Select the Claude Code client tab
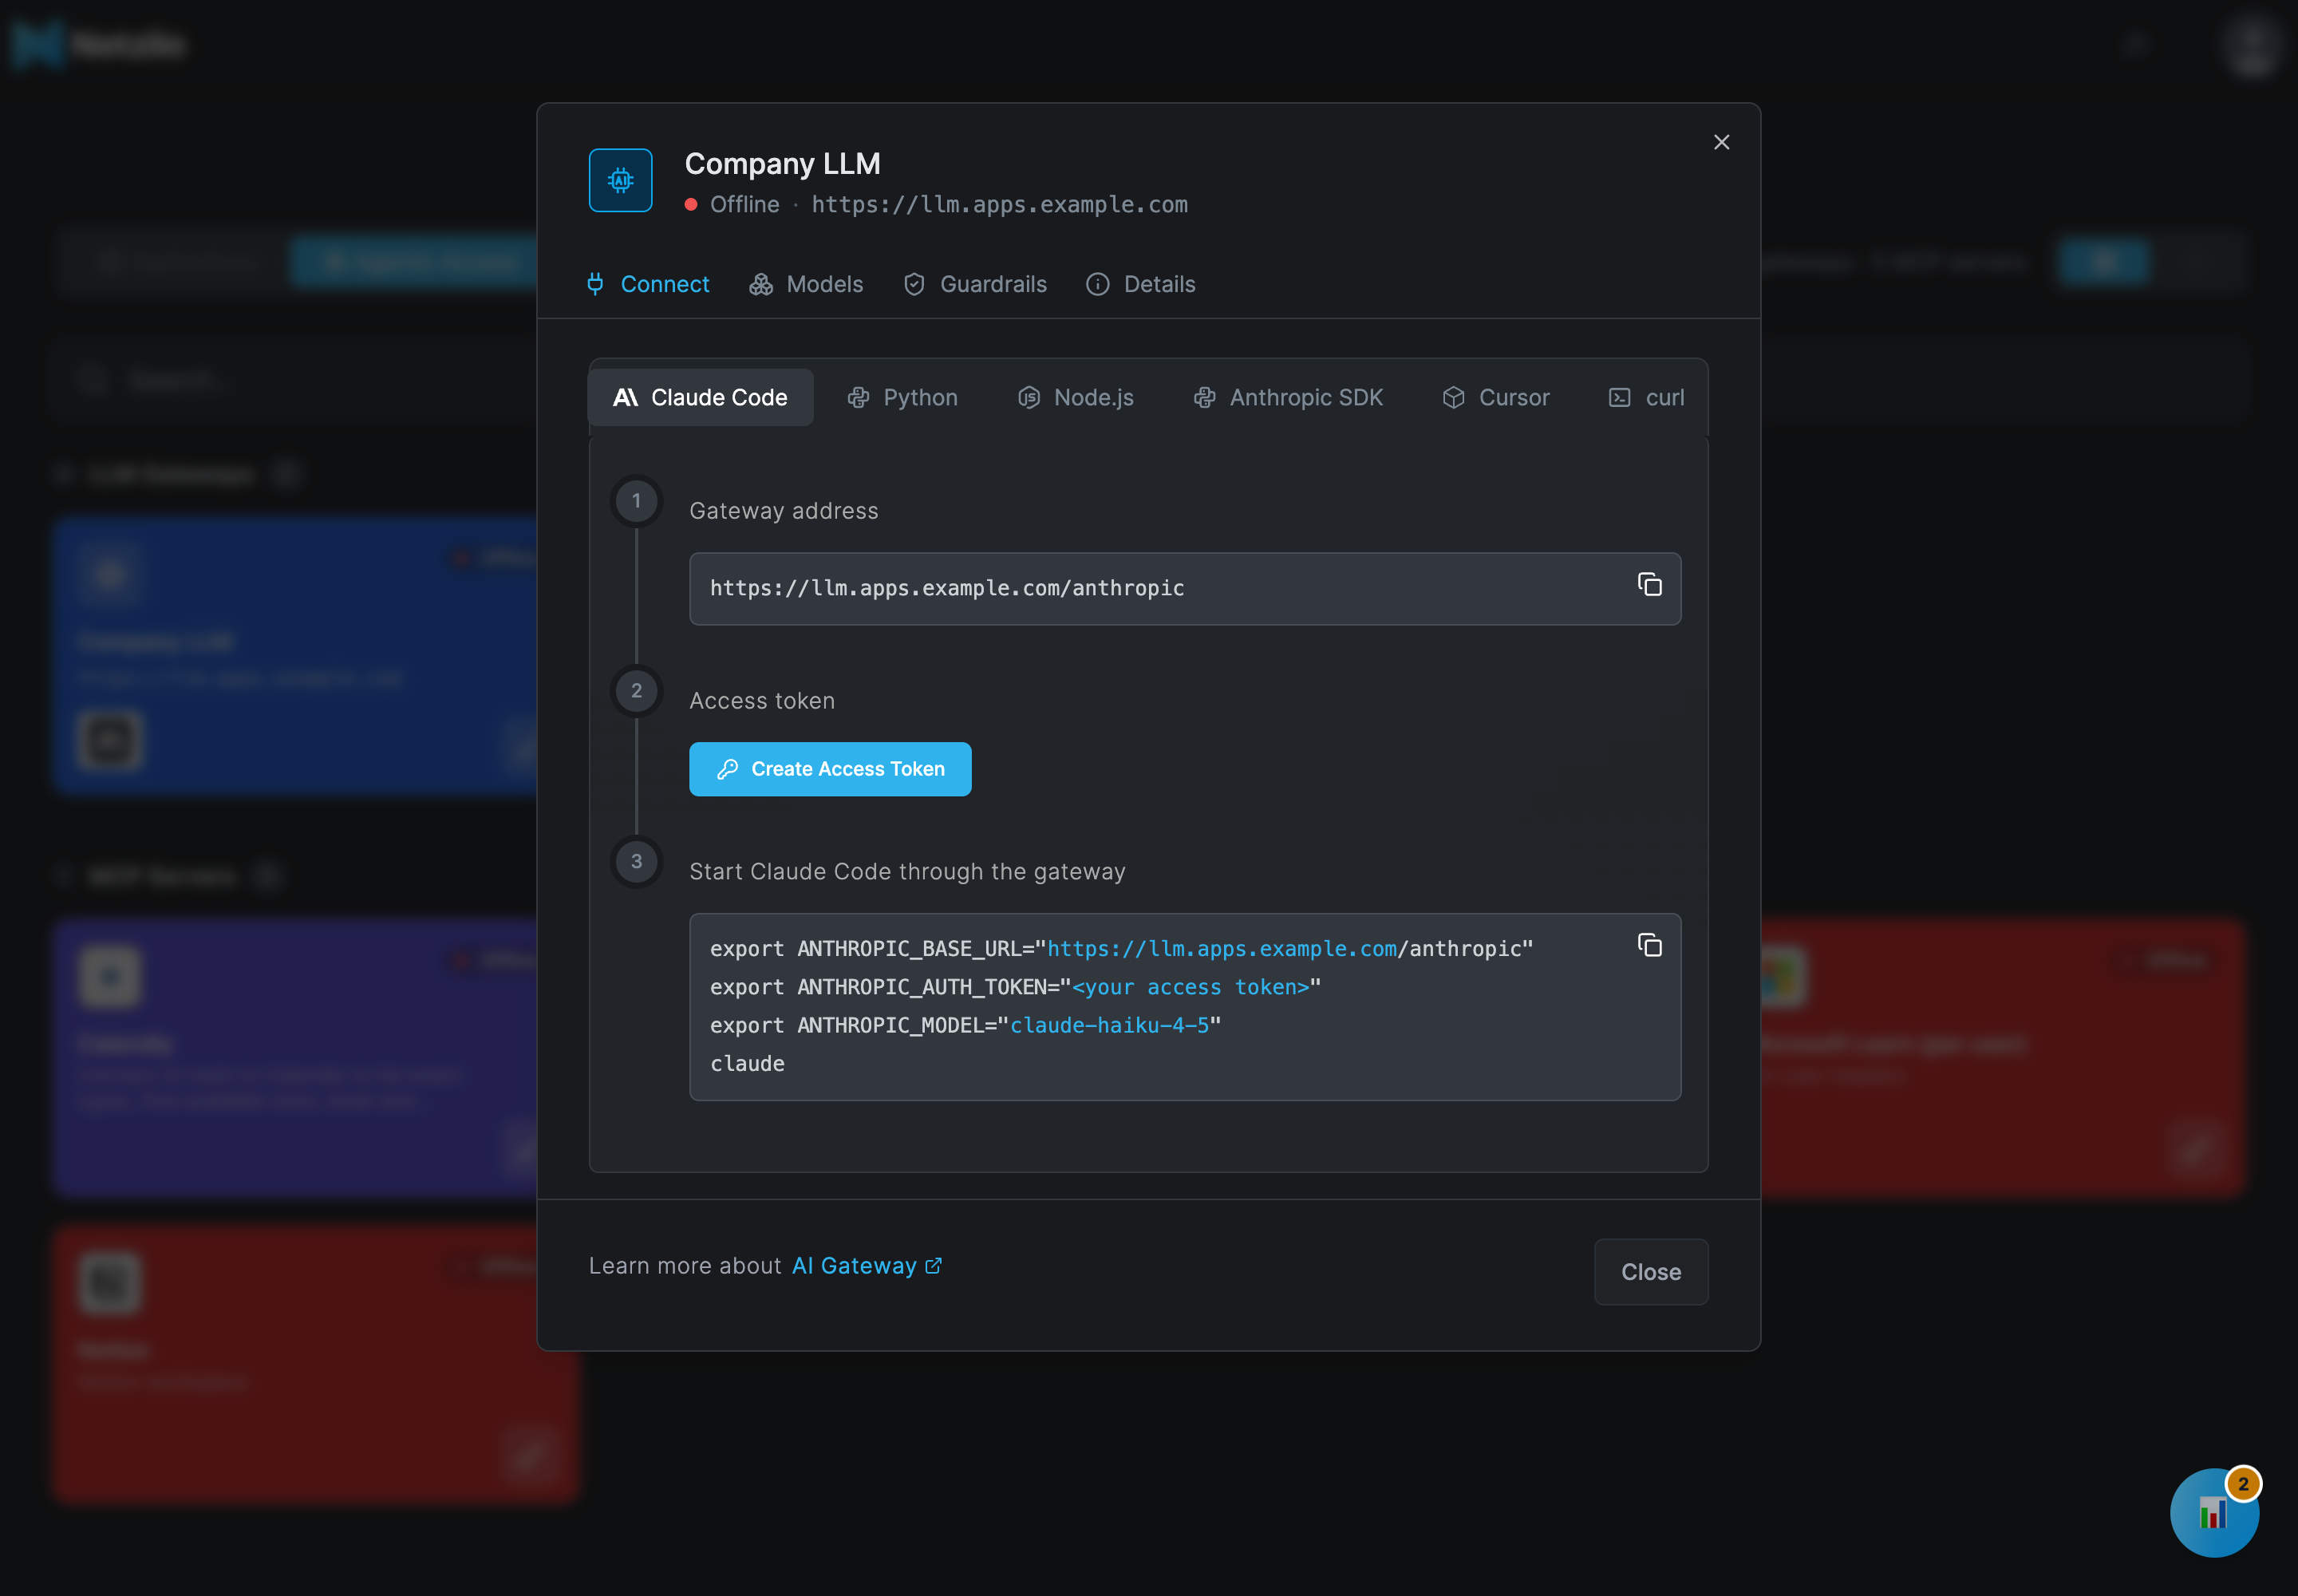2298x1596 pixels. tap(700, 397)
